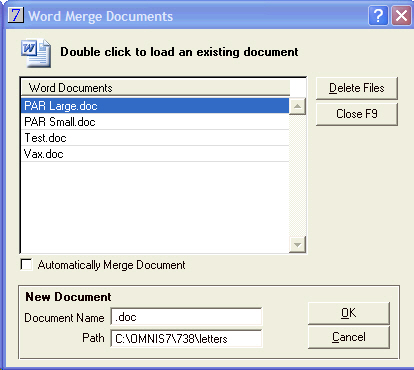Confirm with the OK button
The width and height of the screenshot is (414, 370).
349,313
